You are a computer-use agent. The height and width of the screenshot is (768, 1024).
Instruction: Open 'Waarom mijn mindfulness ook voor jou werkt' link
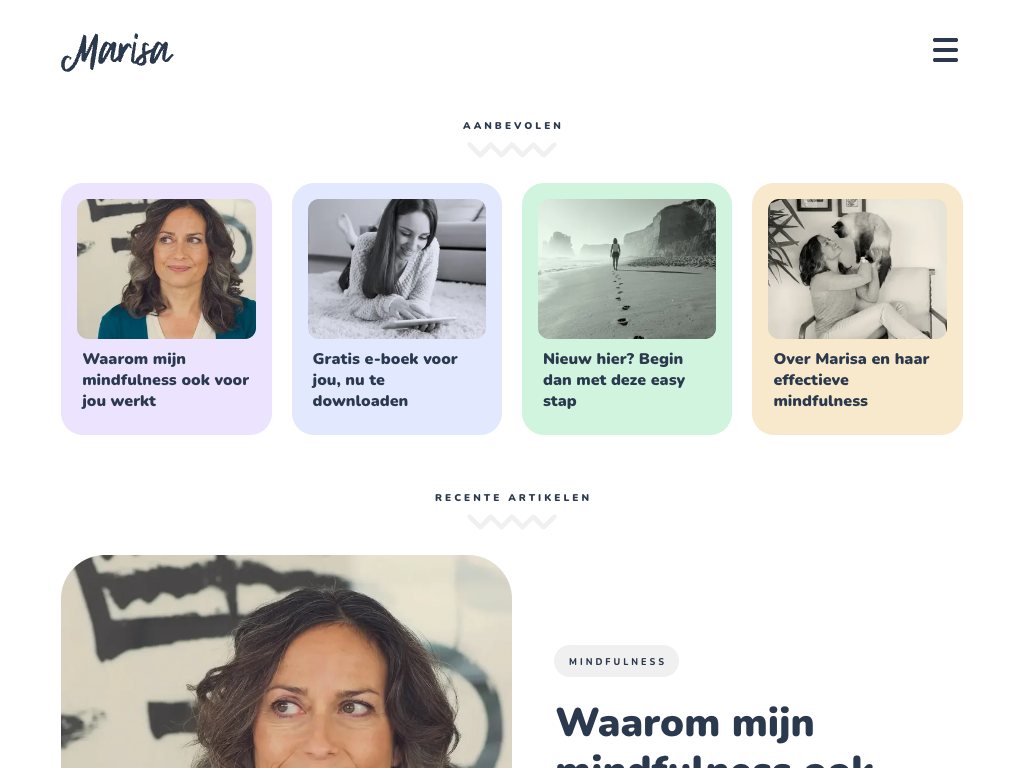click(166, 379)
